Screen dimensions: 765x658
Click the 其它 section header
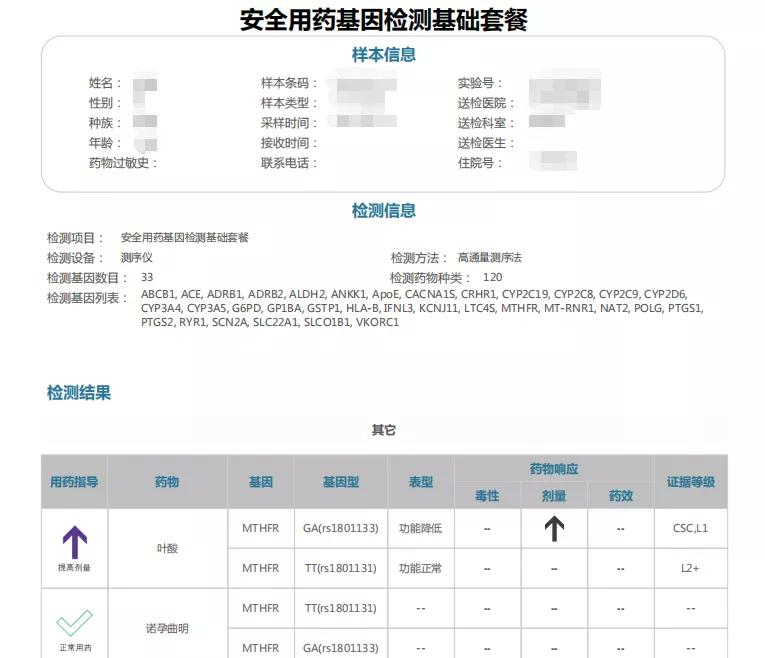383,430
